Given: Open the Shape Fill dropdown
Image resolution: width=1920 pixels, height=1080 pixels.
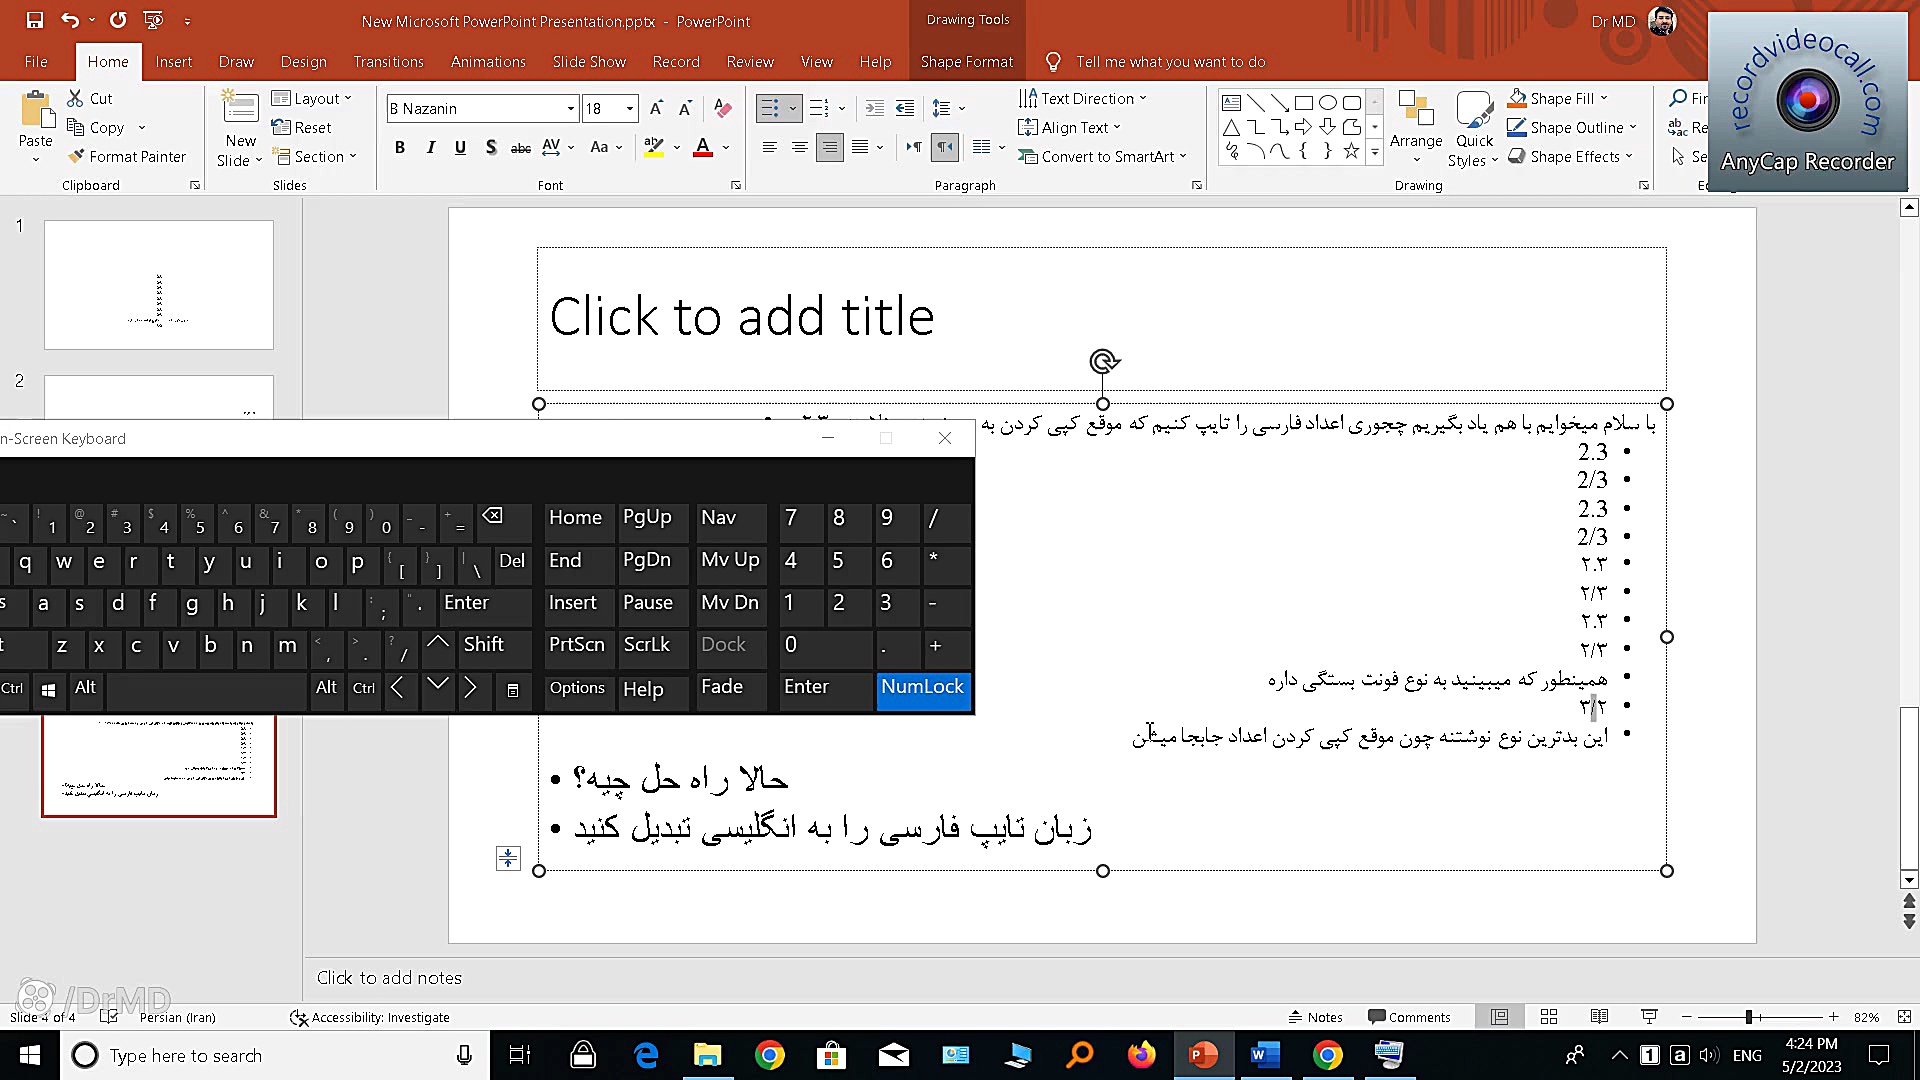Looking at the screenshot, I should coord(1604,98).
